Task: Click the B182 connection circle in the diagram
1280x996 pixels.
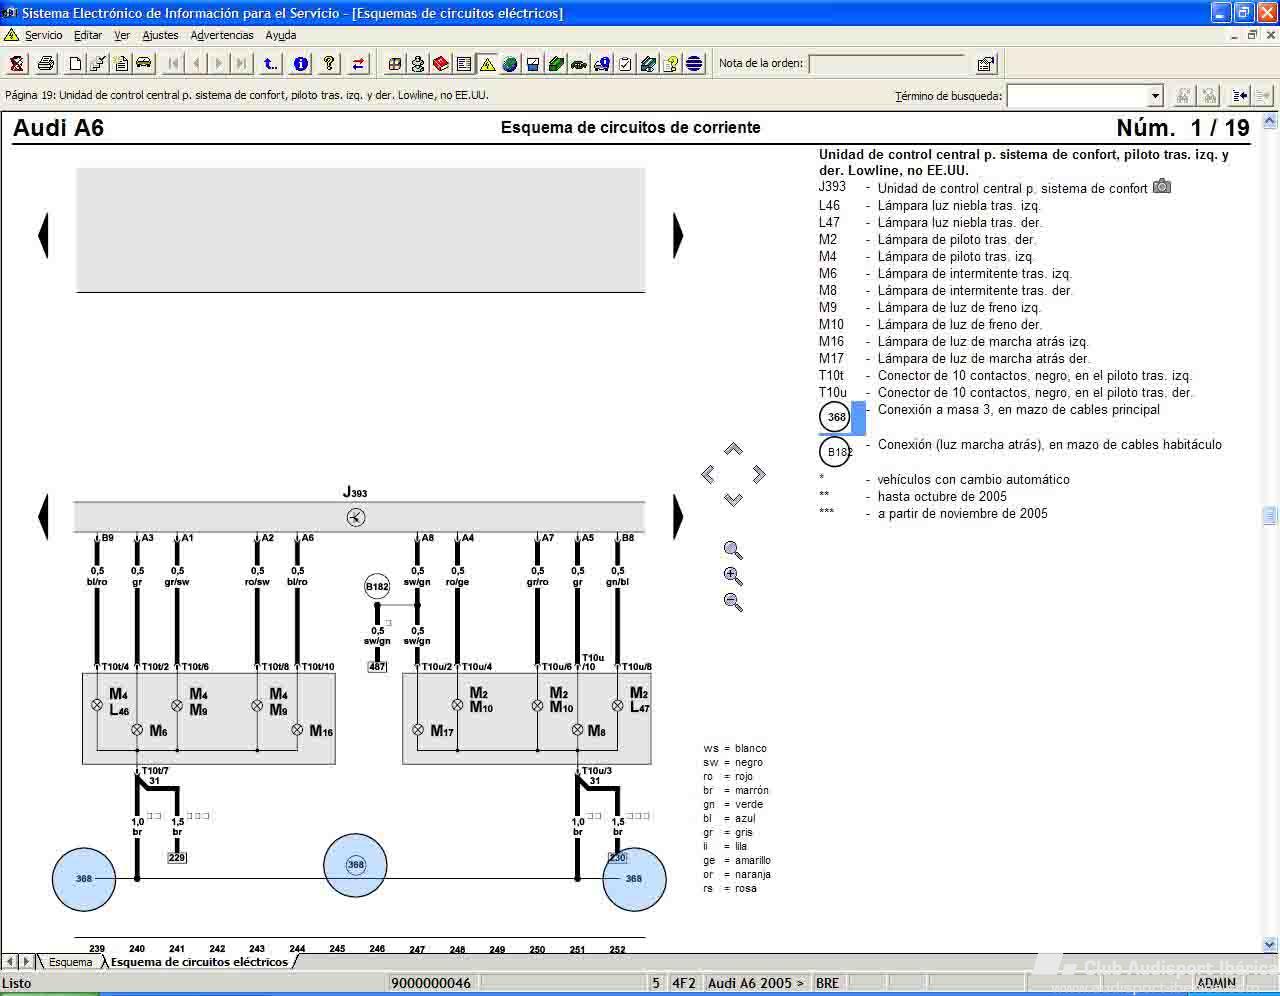Action: (x=377, y=587)
